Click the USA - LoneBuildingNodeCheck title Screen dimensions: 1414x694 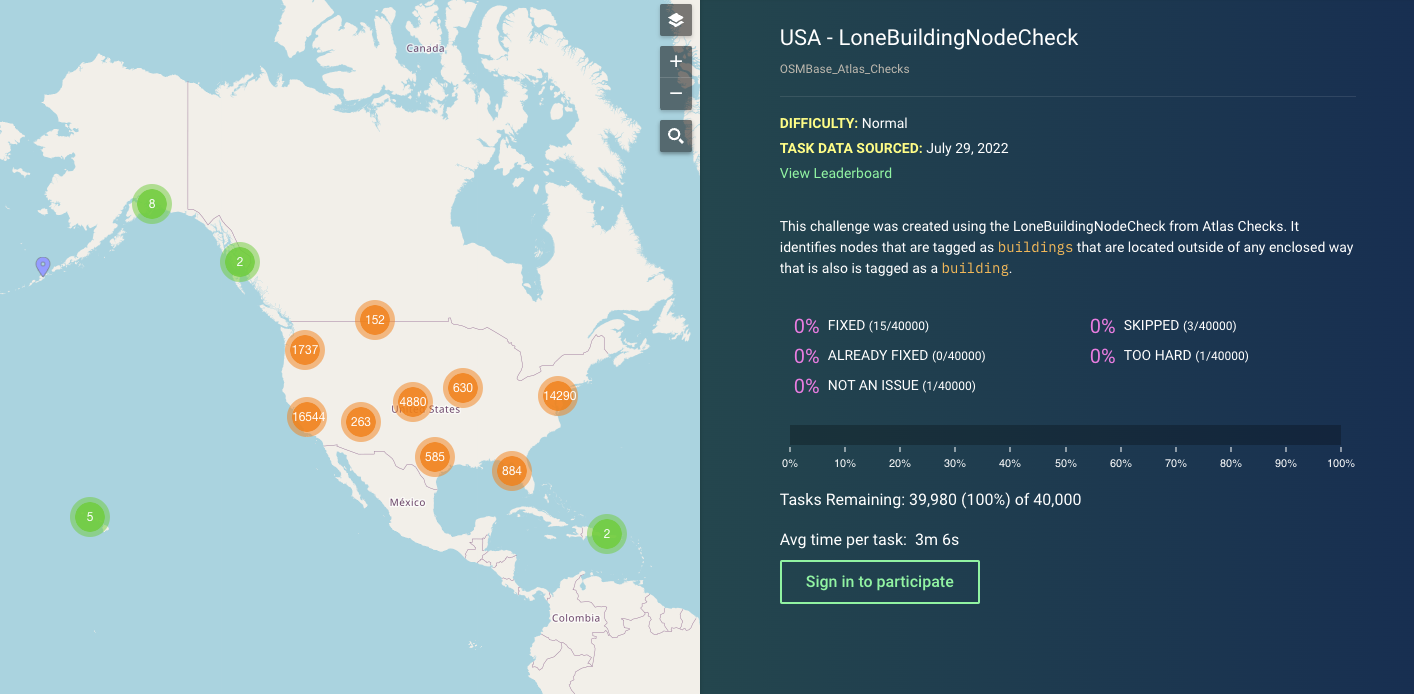[x=929, y=38]
